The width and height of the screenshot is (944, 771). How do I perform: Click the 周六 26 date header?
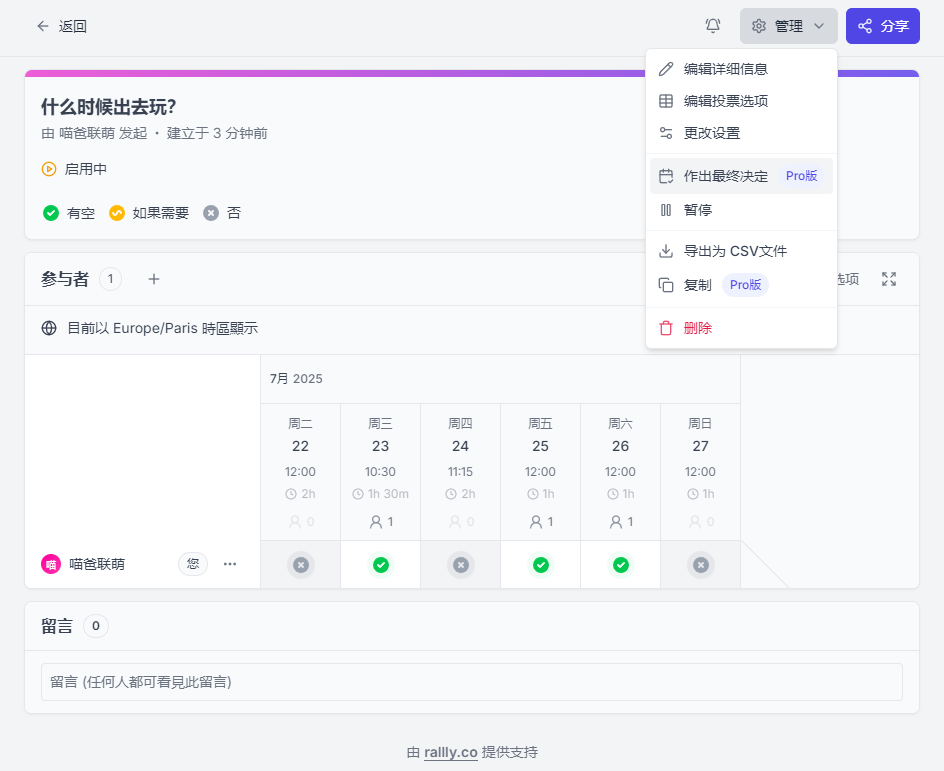pyautogui.click(x=621, y=435)
